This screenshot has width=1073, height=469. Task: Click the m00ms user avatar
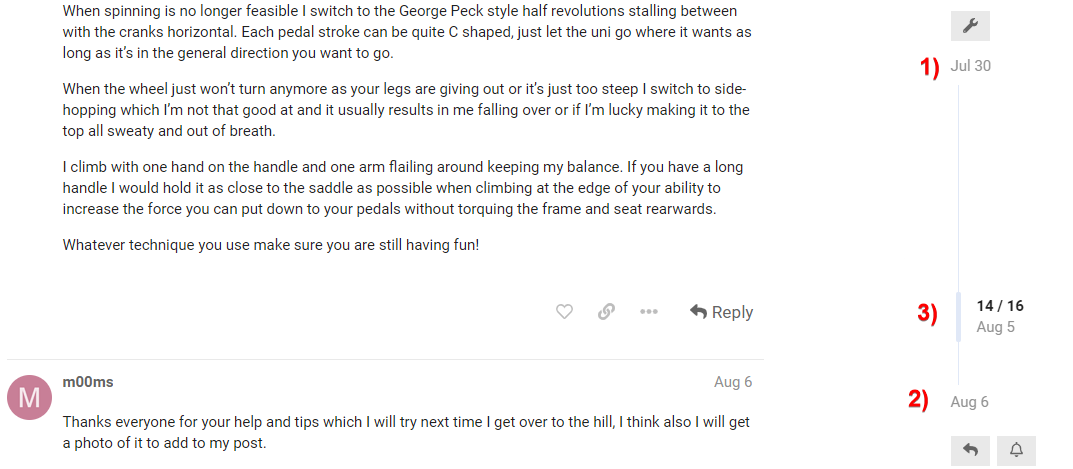30,398
